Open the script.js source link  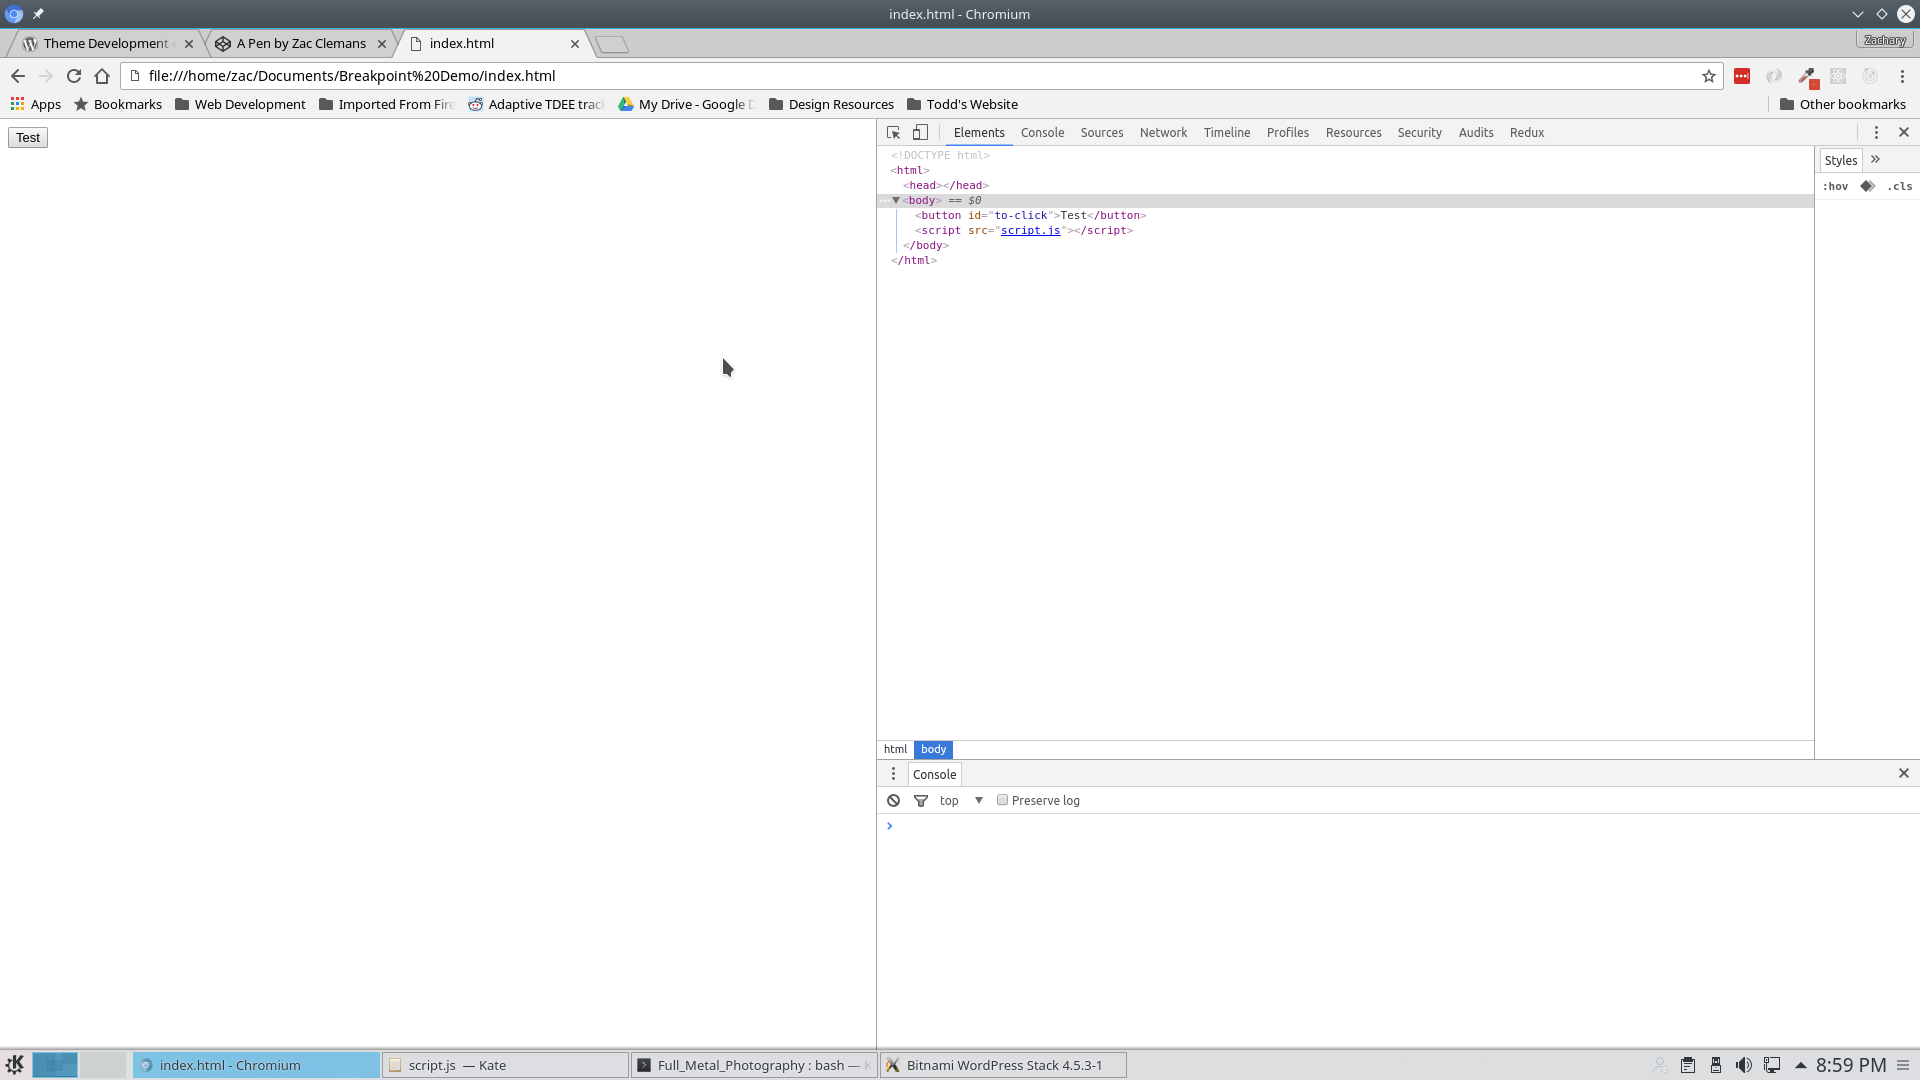click(1030, 230)
